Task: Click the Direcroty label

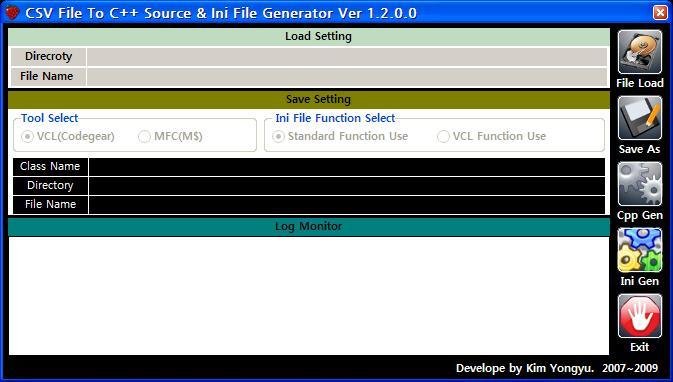Action: [x=49, y=56]
